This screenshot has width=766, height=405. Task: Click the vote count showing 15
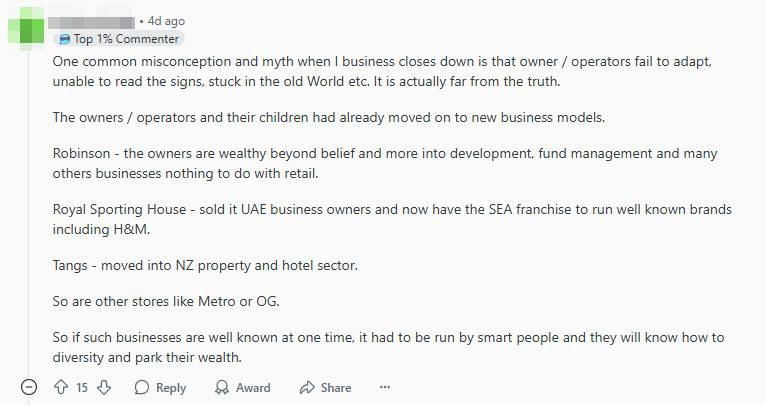click(82, 388)
